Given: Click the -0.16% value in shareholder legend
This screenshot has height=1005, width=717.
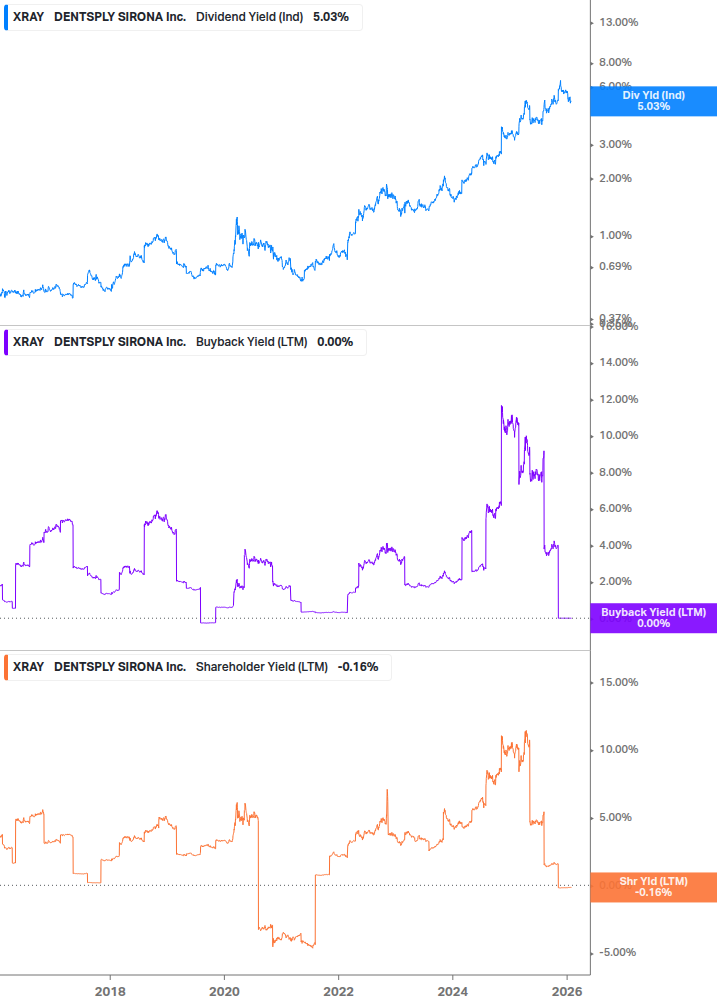Looking at the screenshot, I should coord(358,667).
